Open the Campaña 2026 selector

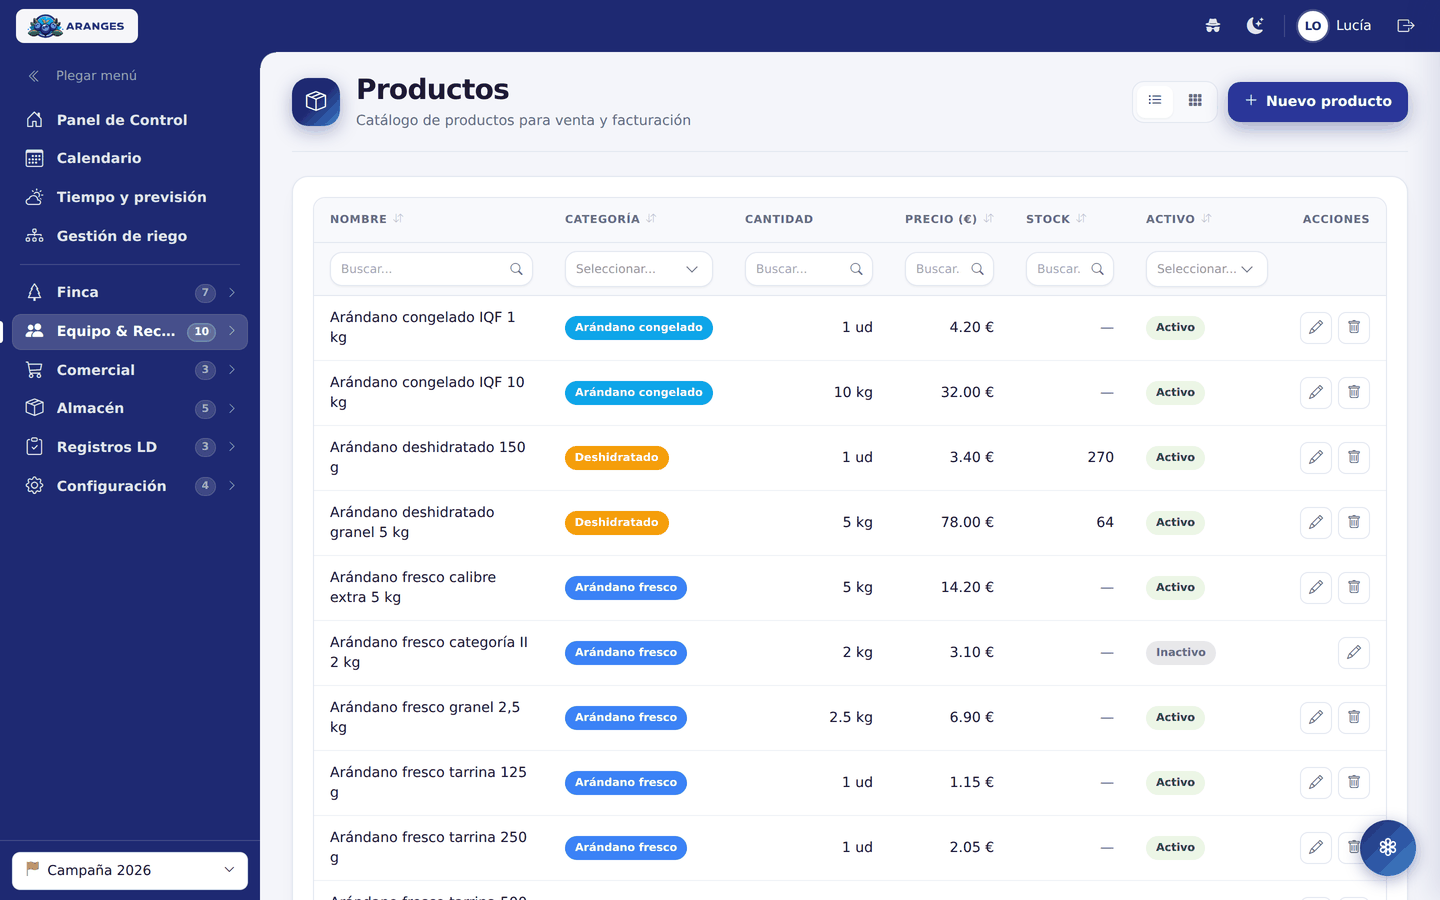pyautogui.click(x=130, y=870)
